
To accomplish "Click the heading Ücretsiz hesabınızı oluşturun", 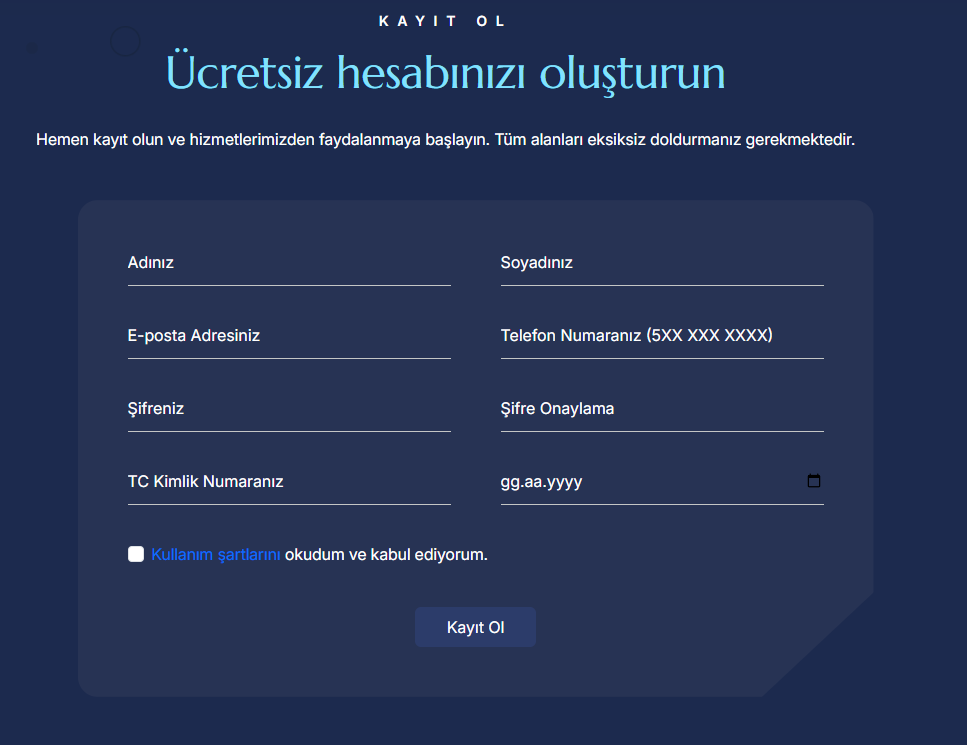I will click(x=445, y=73).
